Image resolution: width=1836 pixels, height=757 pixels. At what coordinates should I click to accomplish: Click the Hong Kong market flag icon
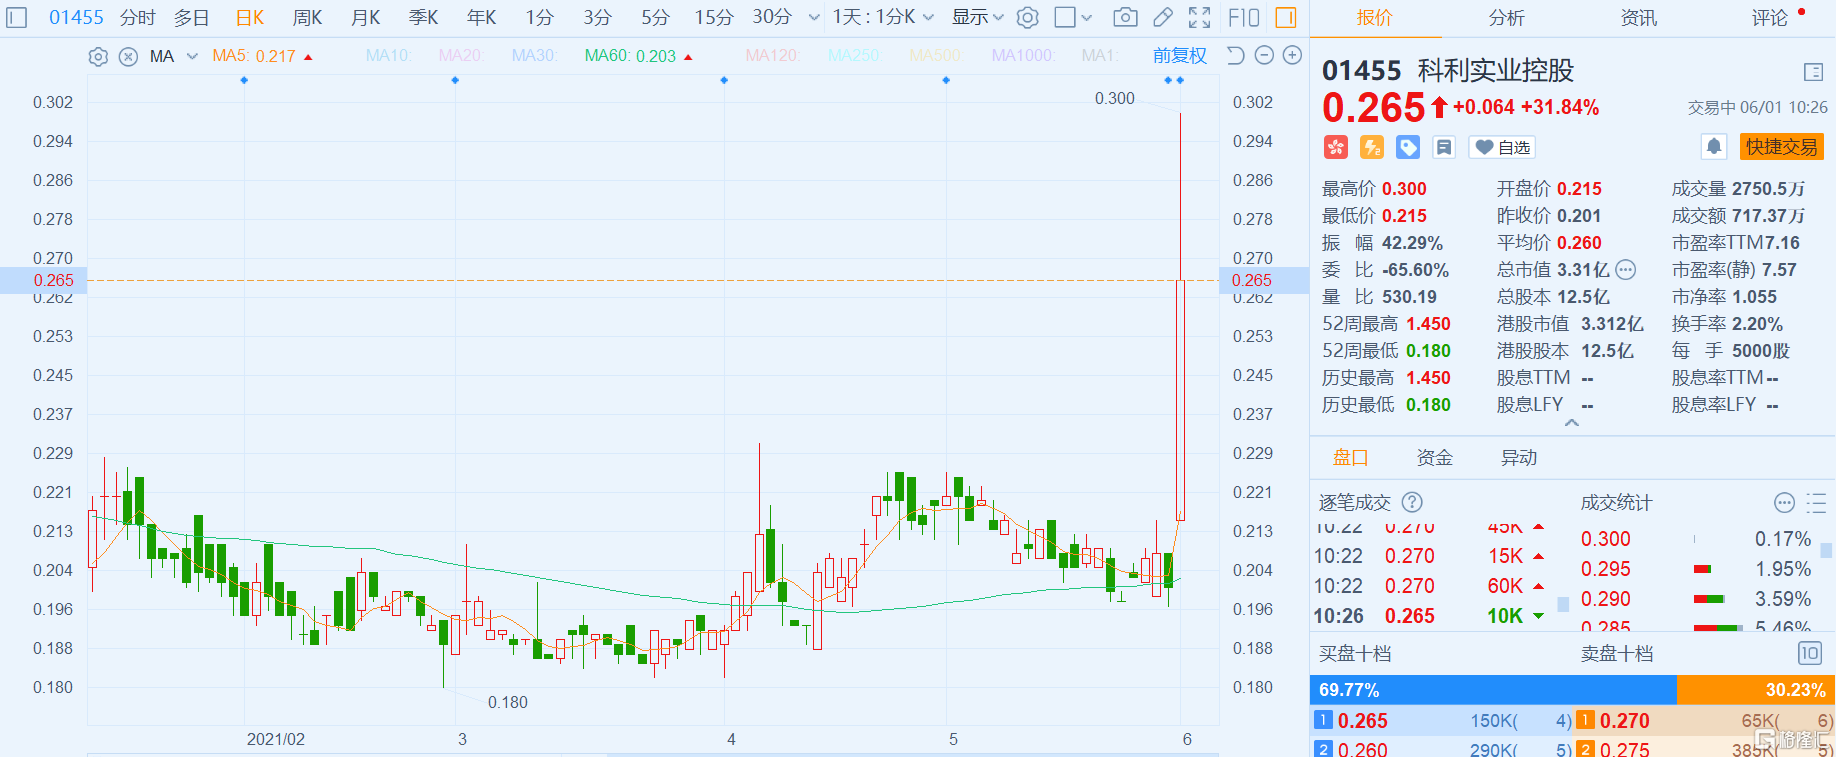point(1336,148)
